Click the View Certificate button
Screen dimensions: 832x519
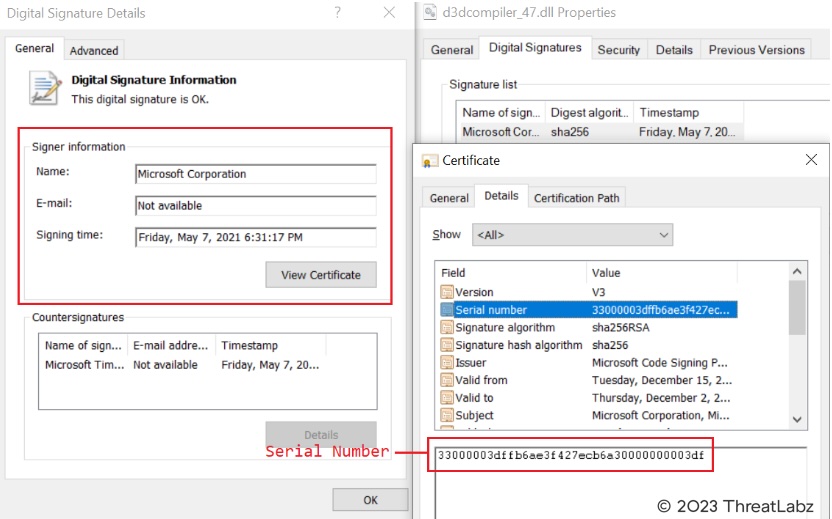tap(320, 275)
